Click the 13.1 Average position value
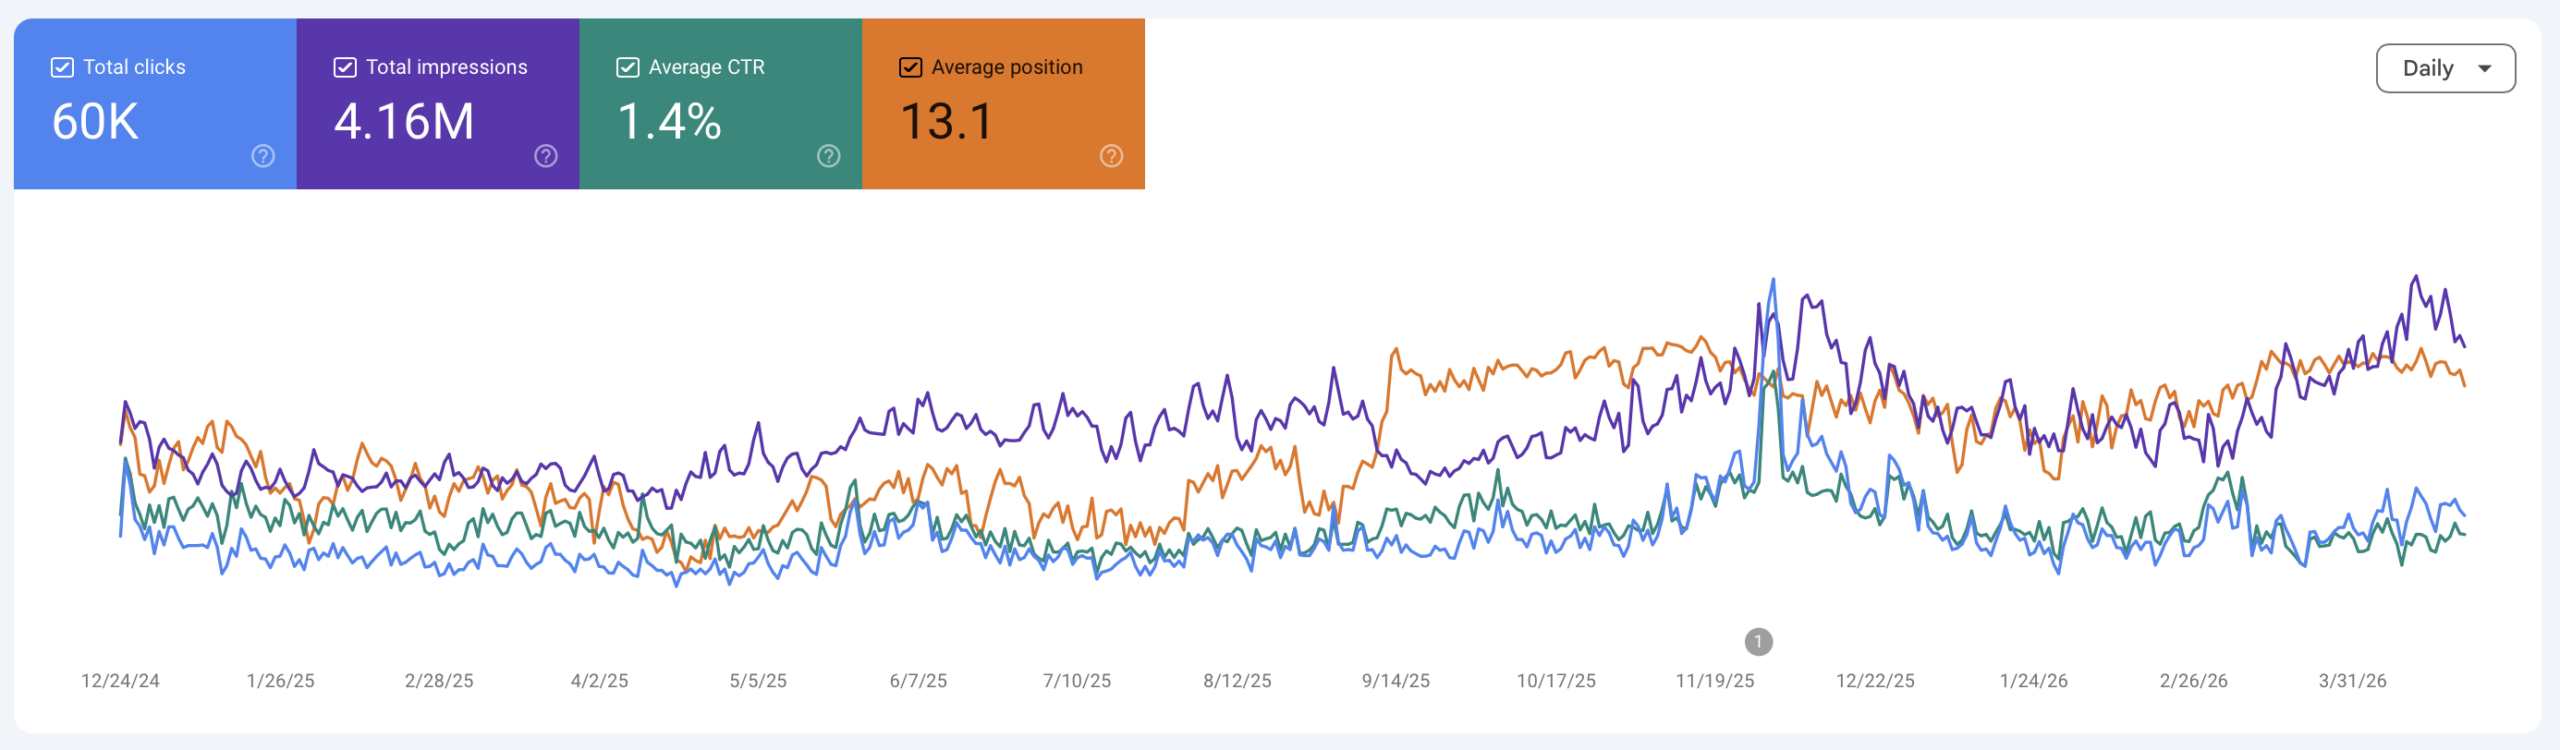This screenshot has width=2560, height=750. point(946,122)
